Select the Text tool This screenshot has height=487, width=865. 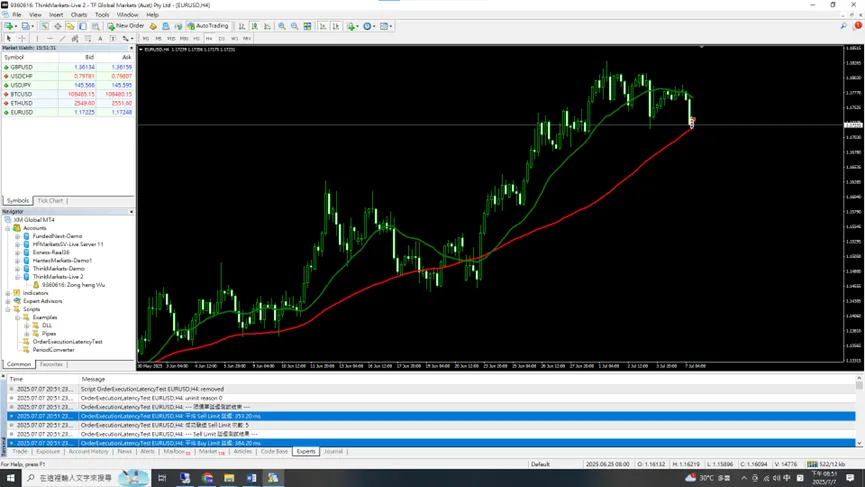(x=100, y=39)
